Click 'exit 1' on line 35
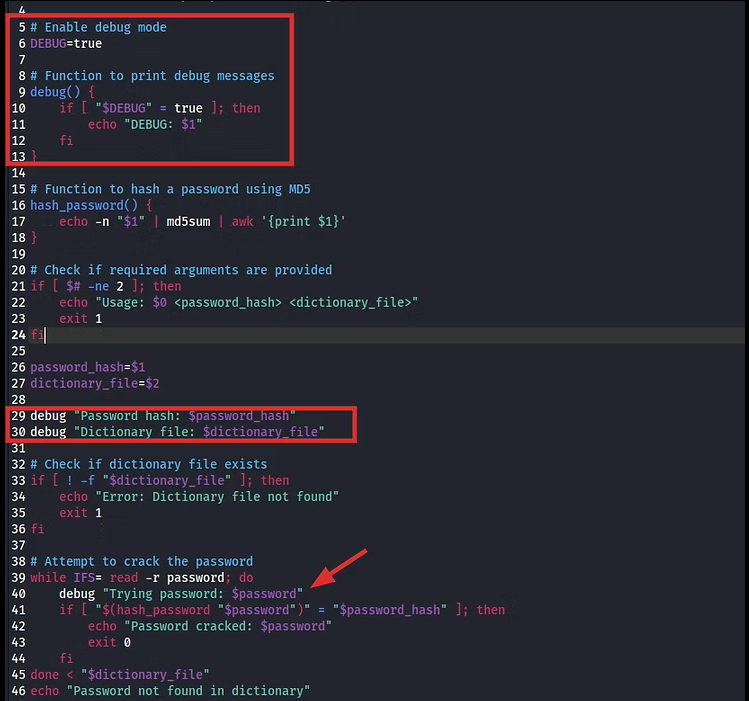749x701 pixels. tap(80, 513)
